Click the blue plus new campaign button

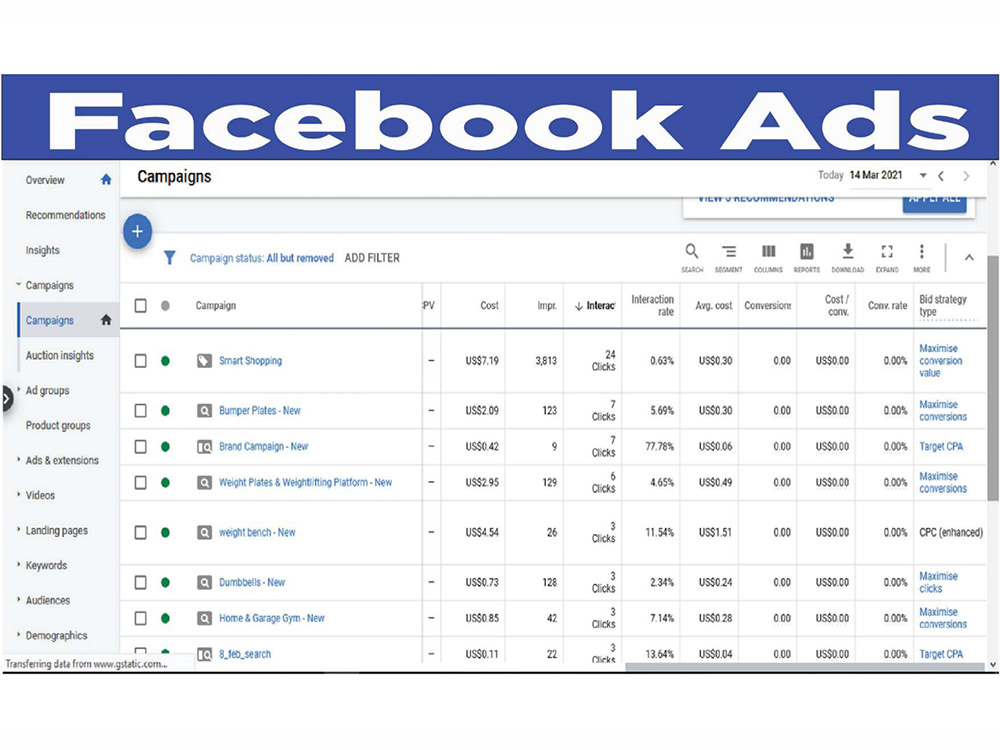pyautogui.click(x=137, y=231)
